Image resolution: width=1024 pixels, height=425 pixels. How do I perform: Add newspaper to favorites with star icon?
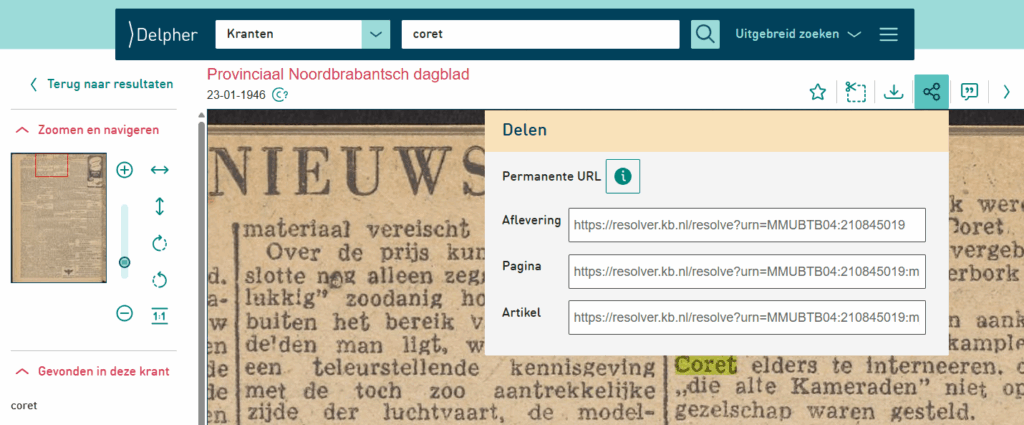pyautogui.click(x=817, y=92)
